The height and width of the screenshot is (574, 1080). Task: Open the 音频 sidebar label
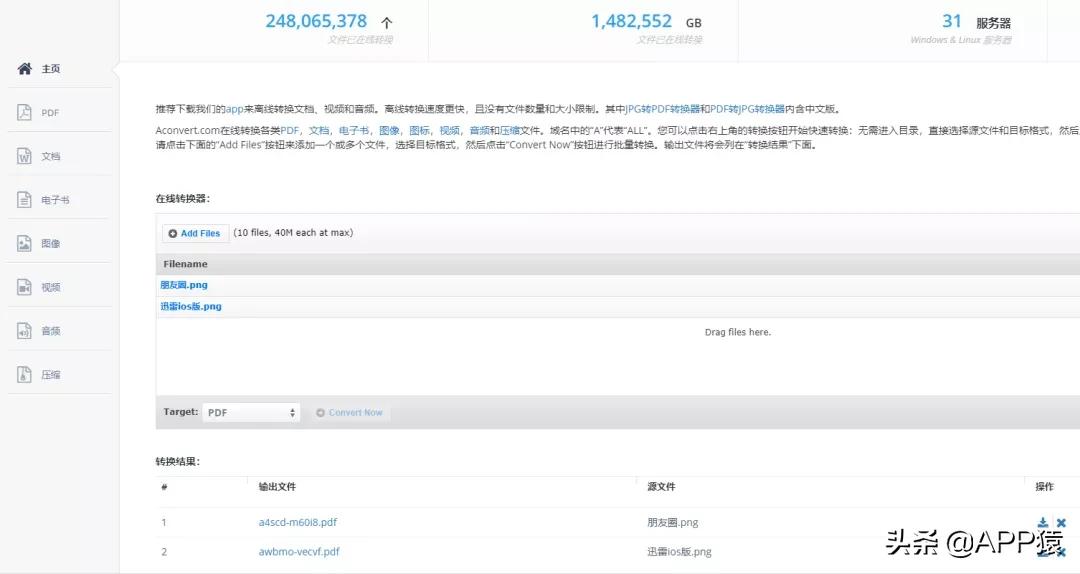(x=50, y=331)
